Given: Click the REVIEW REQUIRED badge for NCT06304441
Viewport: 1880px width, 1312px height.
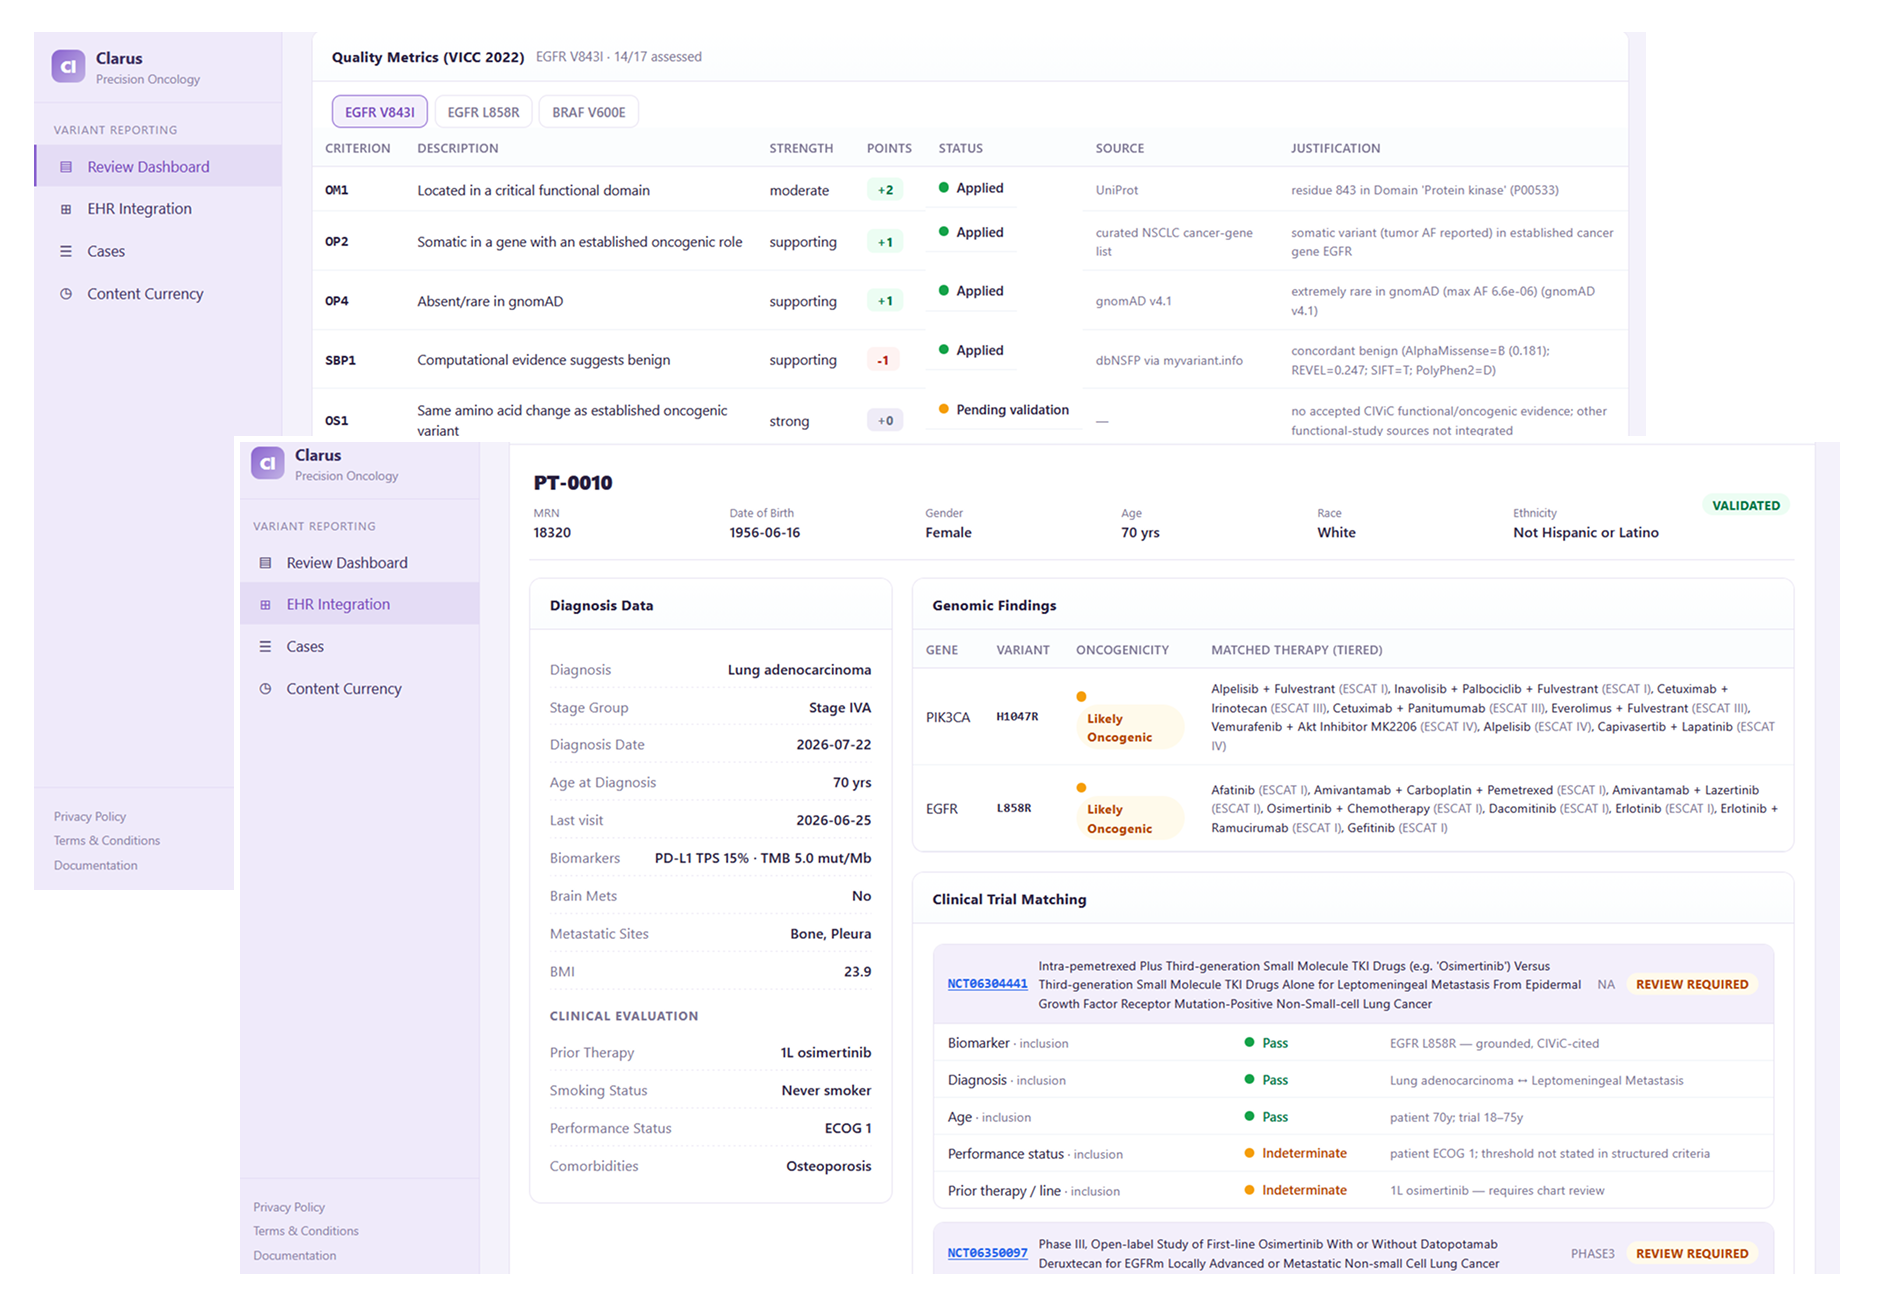Looking at the screenshot, I should click(1692, 984).
